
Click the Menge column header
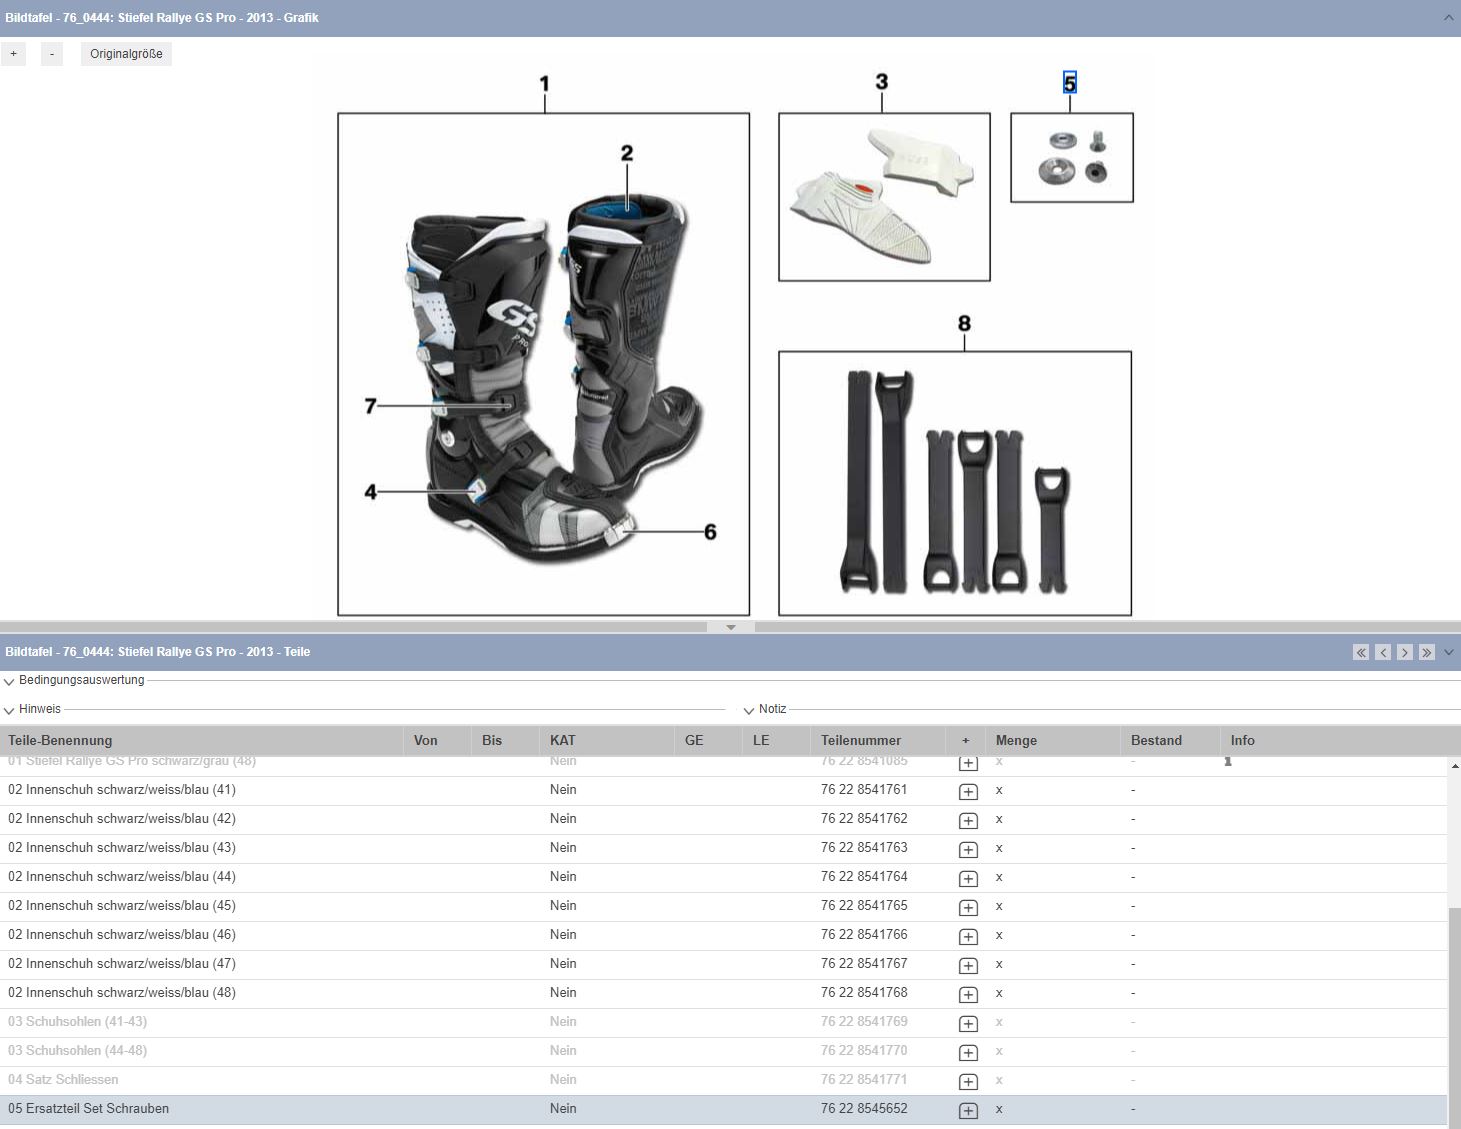click(x=1053, y=741)
